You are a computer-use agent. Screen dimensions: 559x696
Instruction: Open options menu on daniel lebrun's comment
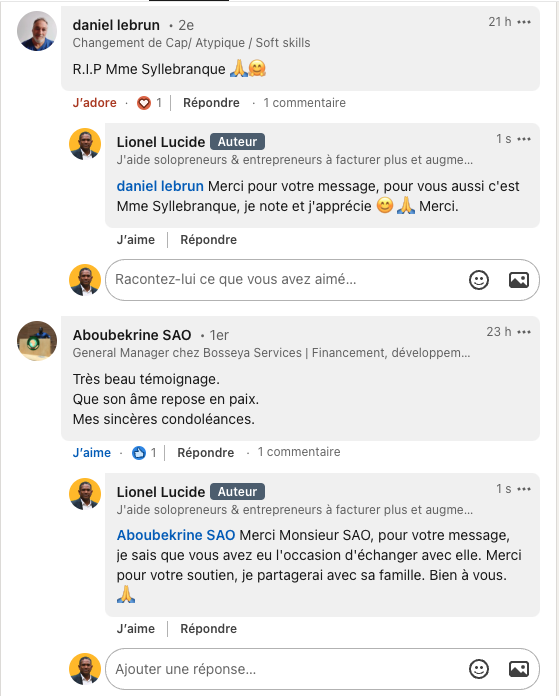point(524,22)
